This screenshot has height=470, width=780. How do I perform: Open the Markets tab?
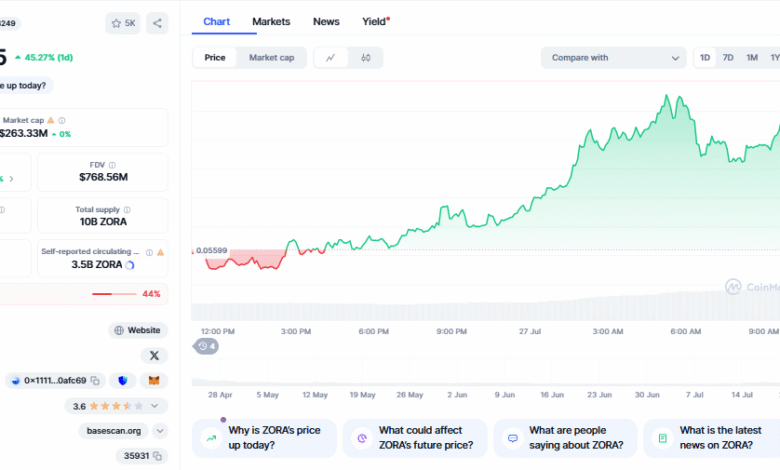(x=271, y=22)
